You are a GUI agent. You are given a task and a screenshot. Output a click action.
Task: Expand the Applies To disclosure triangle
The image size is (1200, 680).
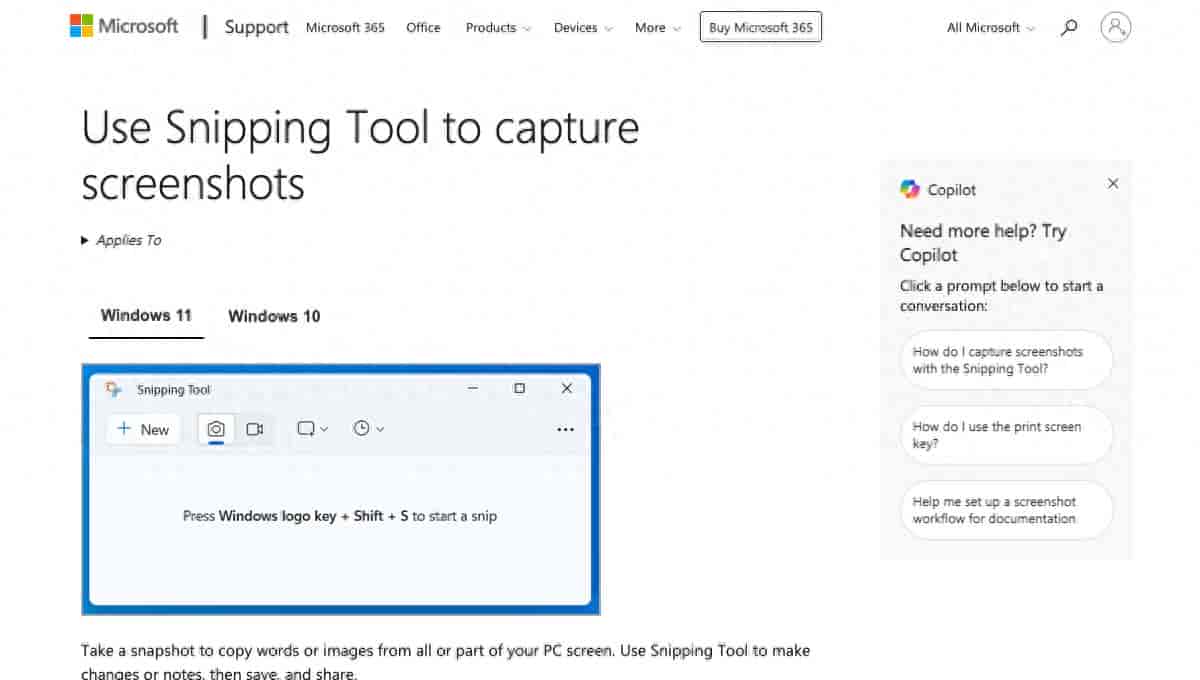[x=85, y=240]
